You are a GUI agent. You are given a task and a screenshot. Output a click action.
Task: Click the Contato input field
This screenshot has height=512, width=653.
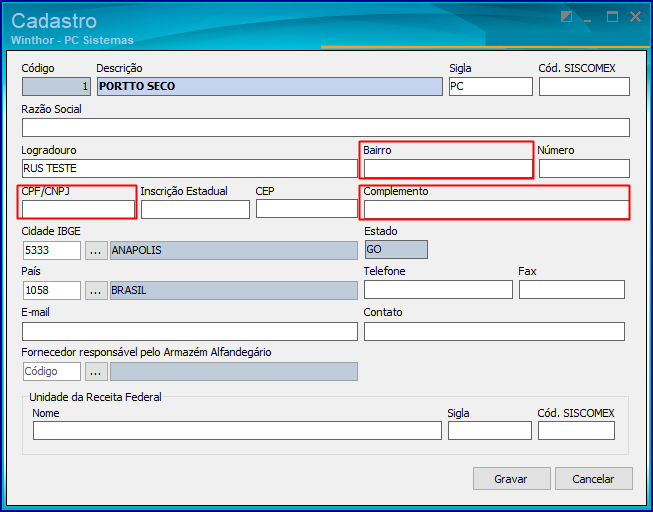494,331
